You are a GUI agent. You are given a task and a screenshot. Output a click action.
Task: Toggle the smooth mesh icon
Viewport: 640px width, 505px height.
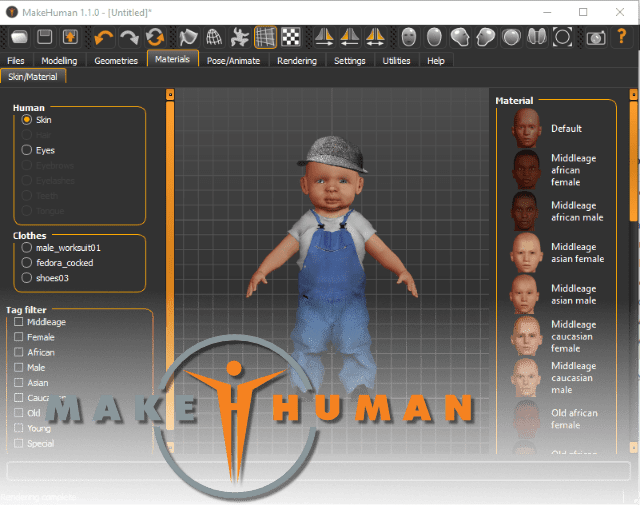pos(188,38)
